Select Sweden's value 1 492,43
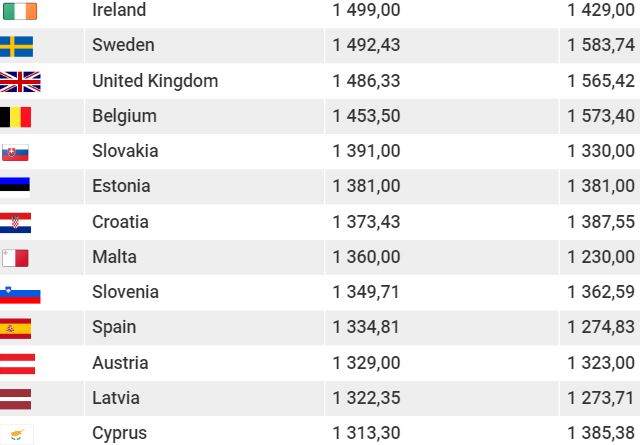Screen dimensions: 640x445 coord(366,45)
